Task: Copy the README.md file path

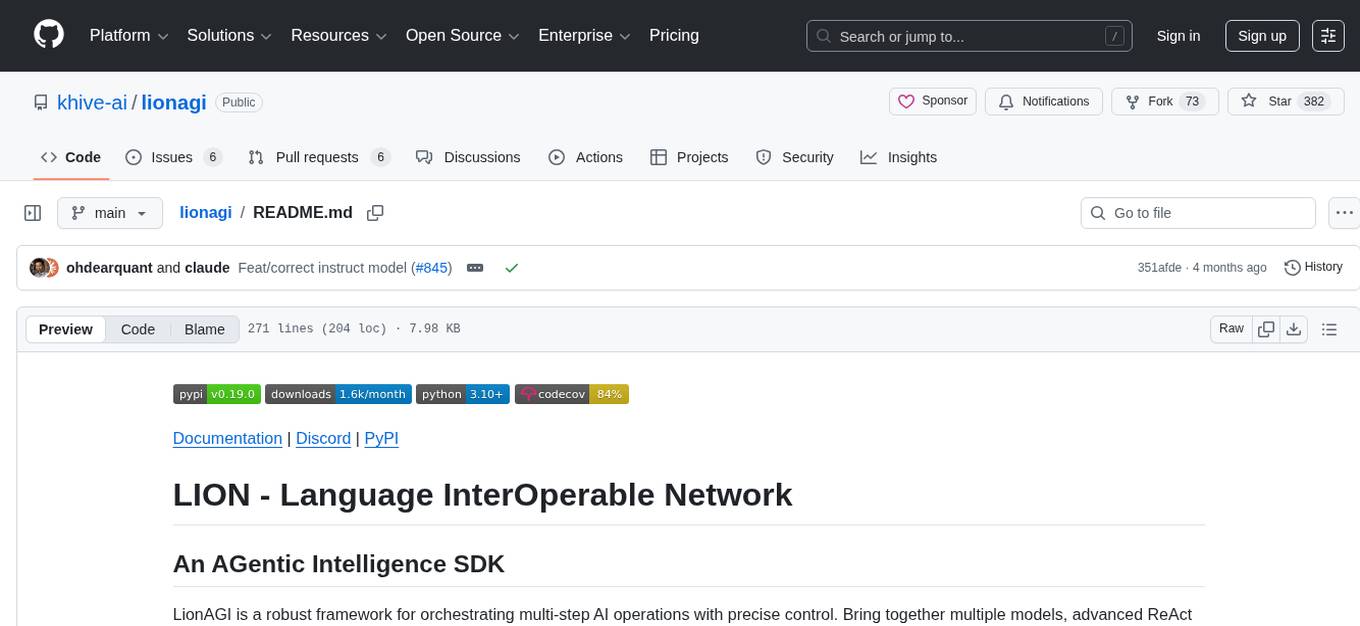Action: [x=375, y=213]
